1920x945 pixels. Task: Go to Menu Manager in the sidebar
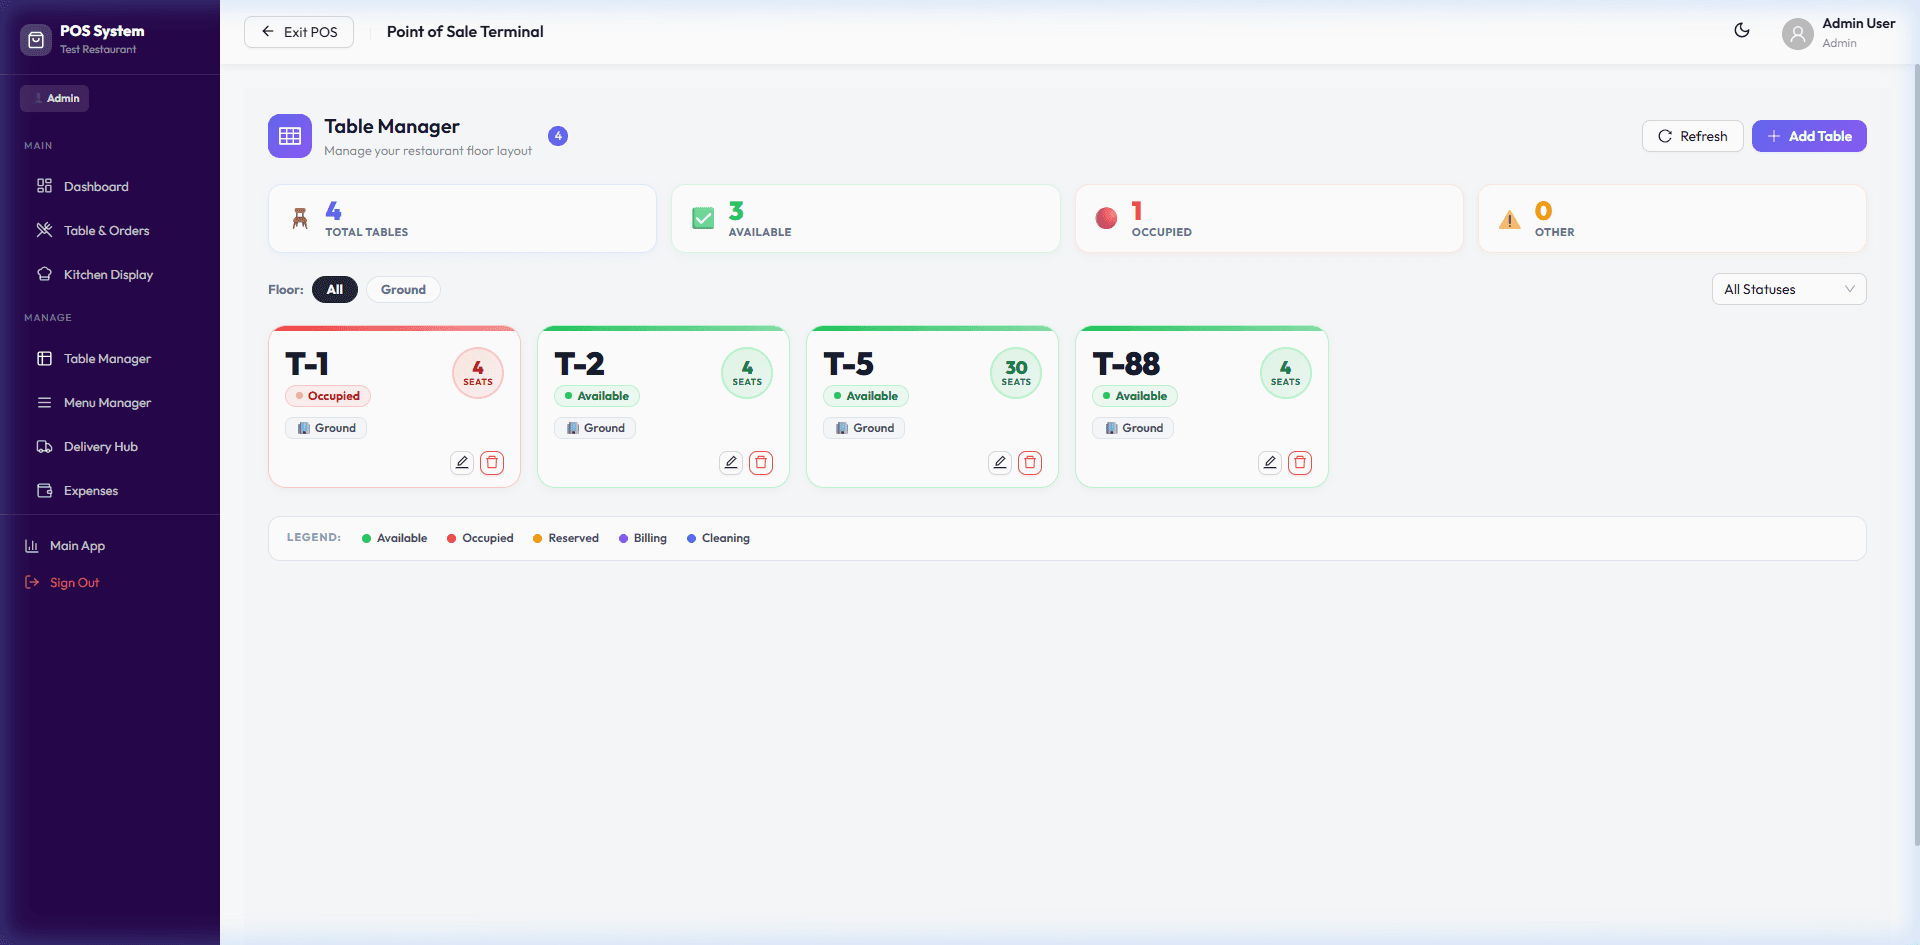point(107,403)
